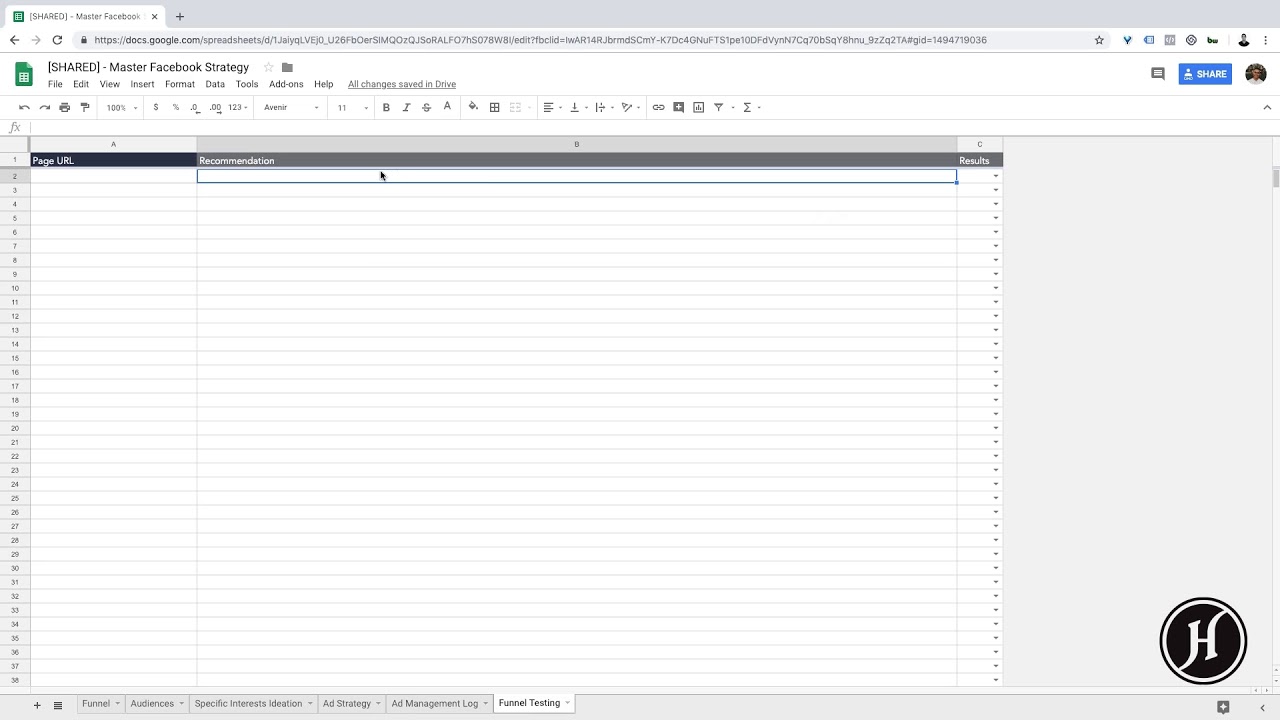Open the View menu
This screenshot has width=1280, height=720.
110,84
